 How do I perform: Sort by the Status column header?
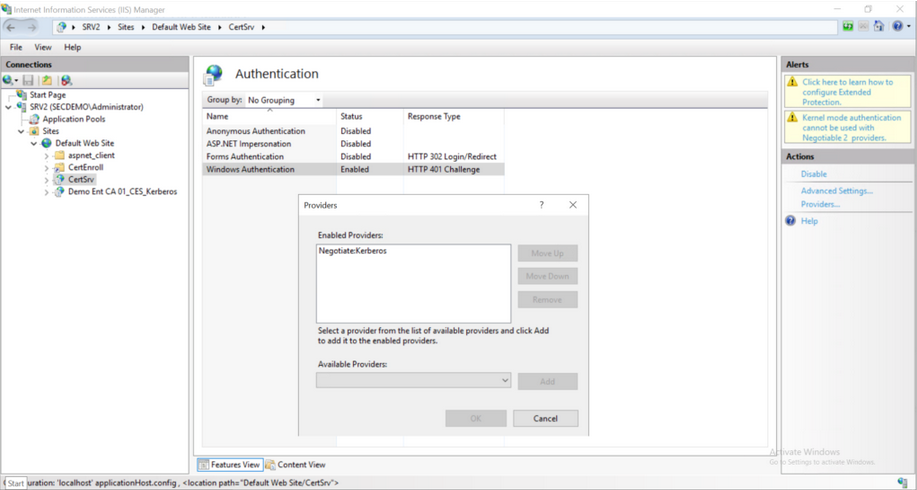pyautogui.click(x=370, y=116)
